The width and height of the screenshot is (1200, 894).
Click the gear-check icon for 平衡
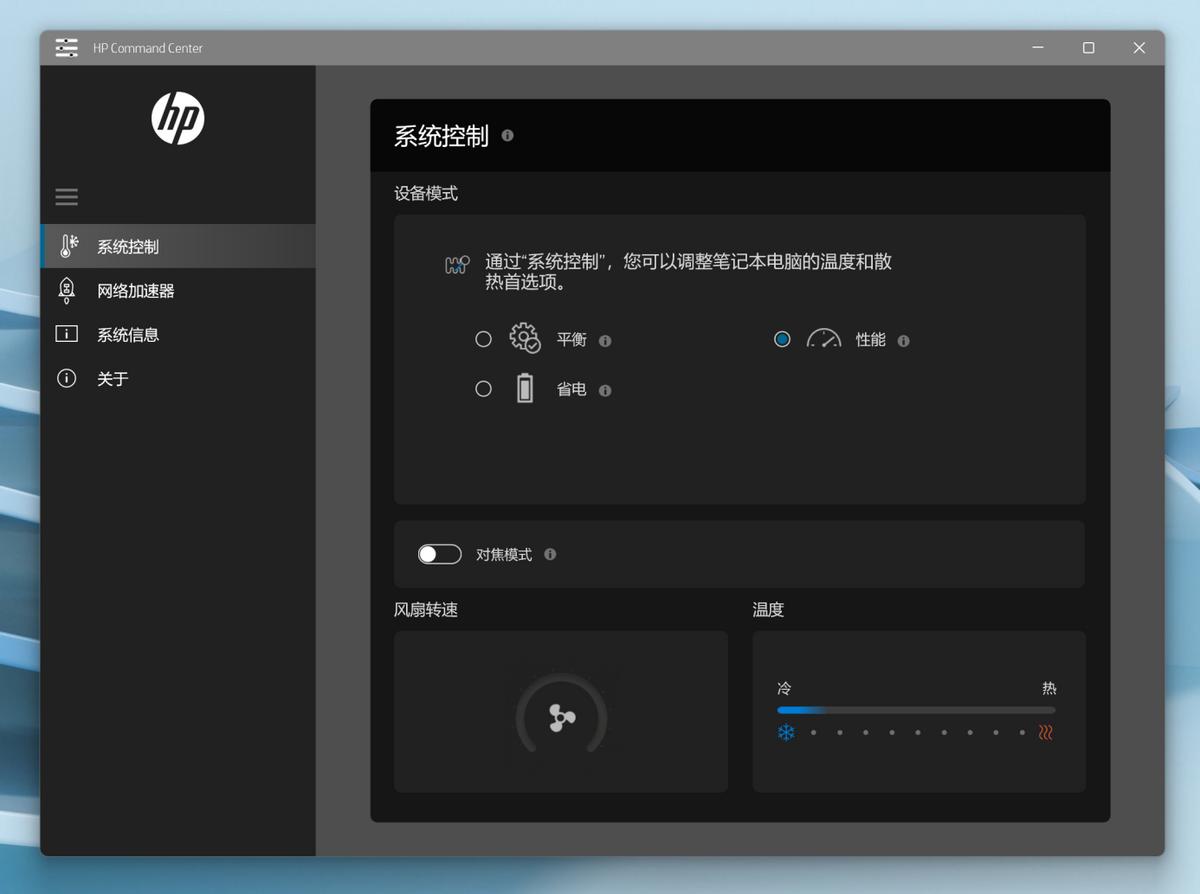525,338
